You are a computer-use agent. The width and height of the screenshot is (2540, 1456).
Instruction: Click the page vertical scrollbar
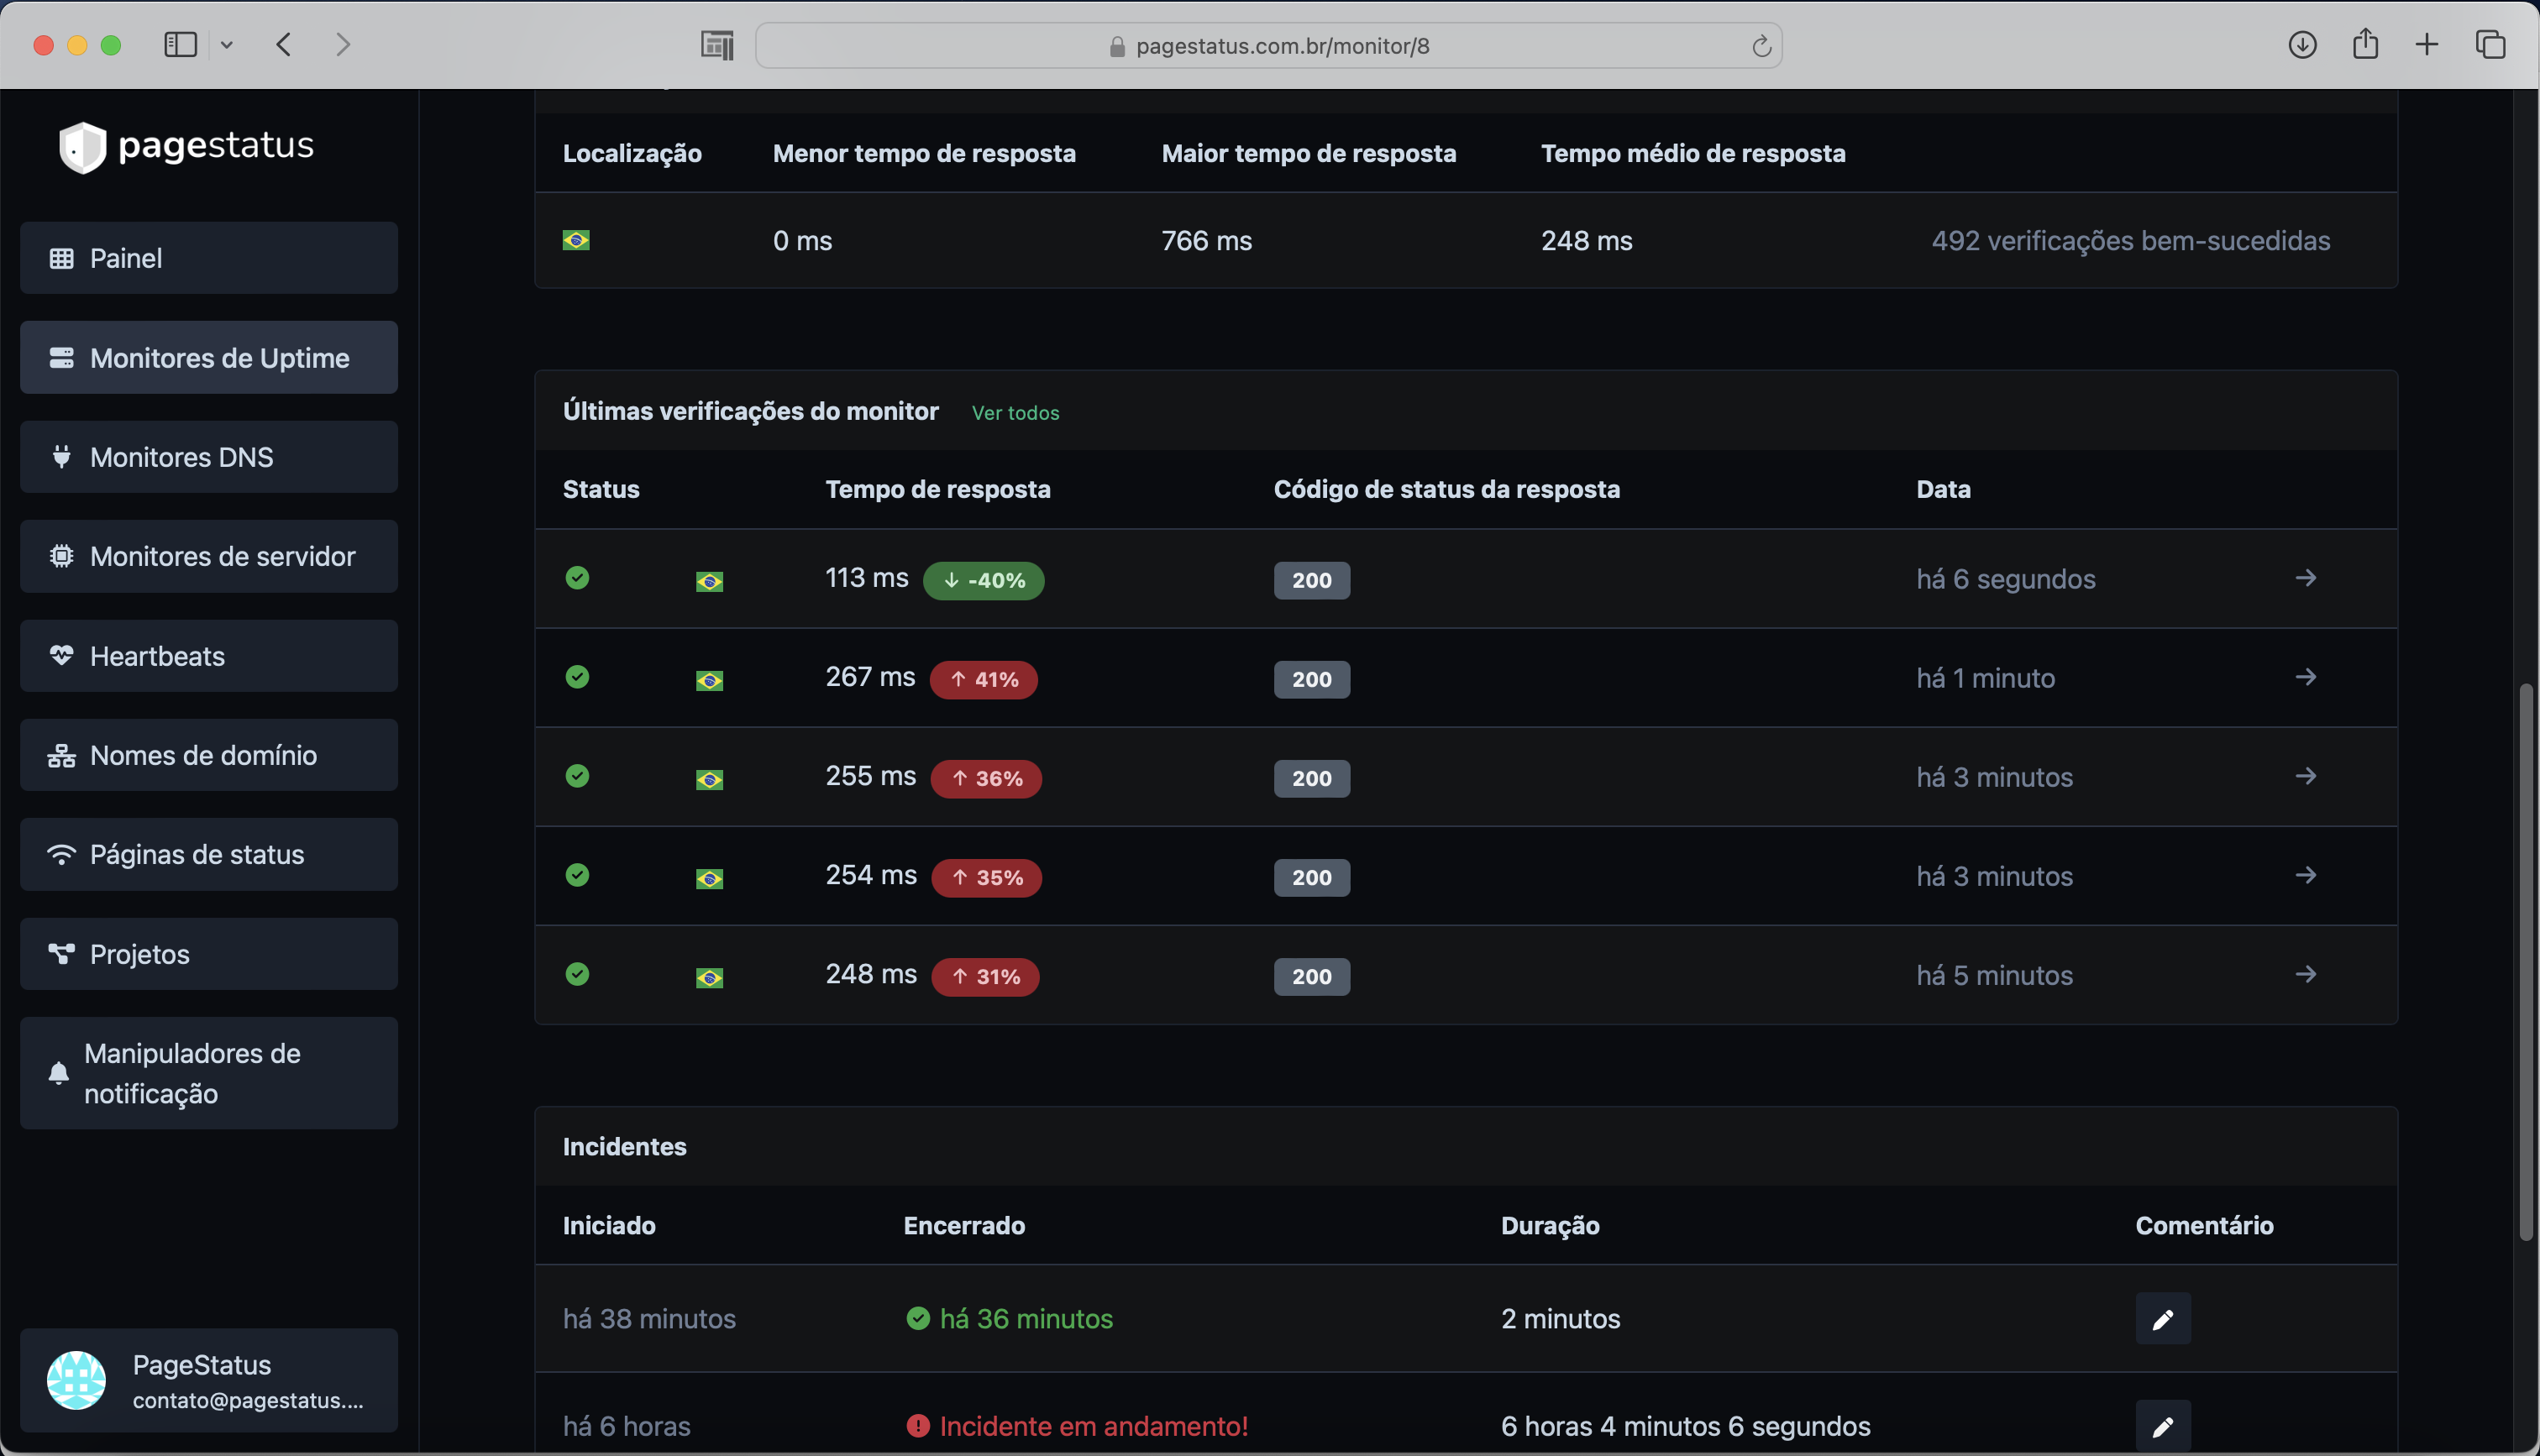[x=2526, y=960]
